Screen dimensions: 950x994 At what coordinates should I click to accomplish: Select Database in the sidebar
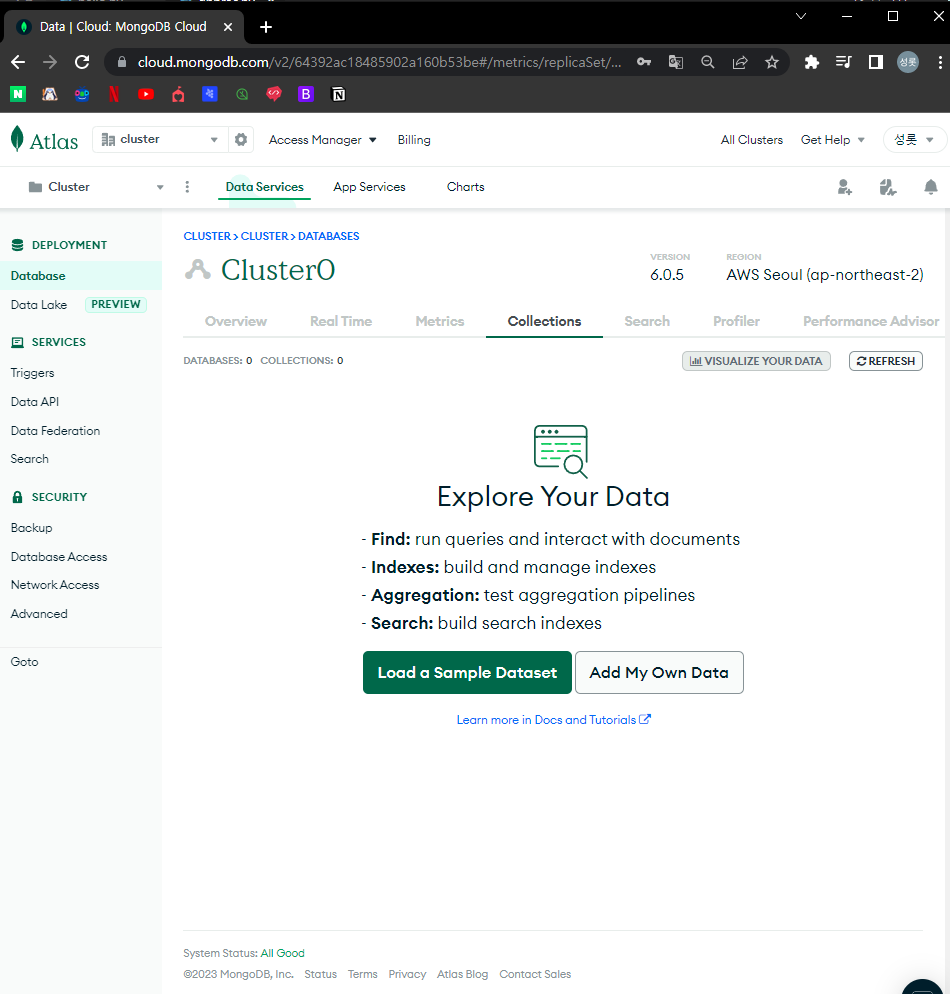click(x=80, y=276)
